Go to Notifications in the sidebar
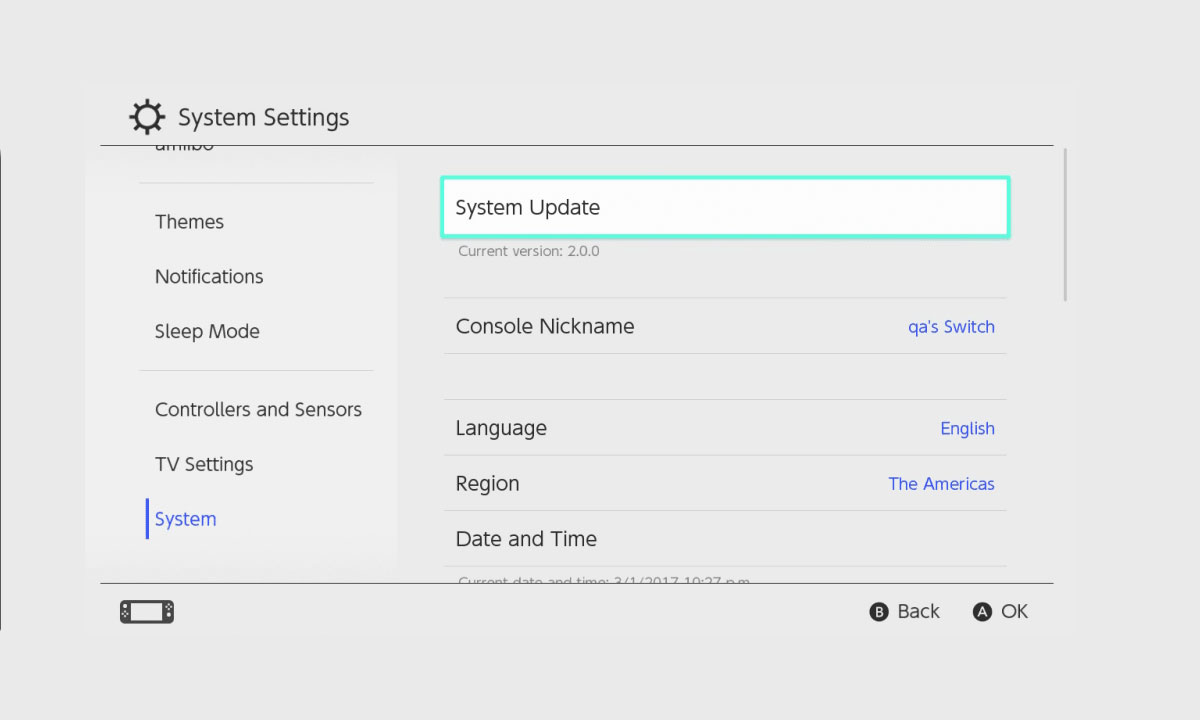 (209, 277)
